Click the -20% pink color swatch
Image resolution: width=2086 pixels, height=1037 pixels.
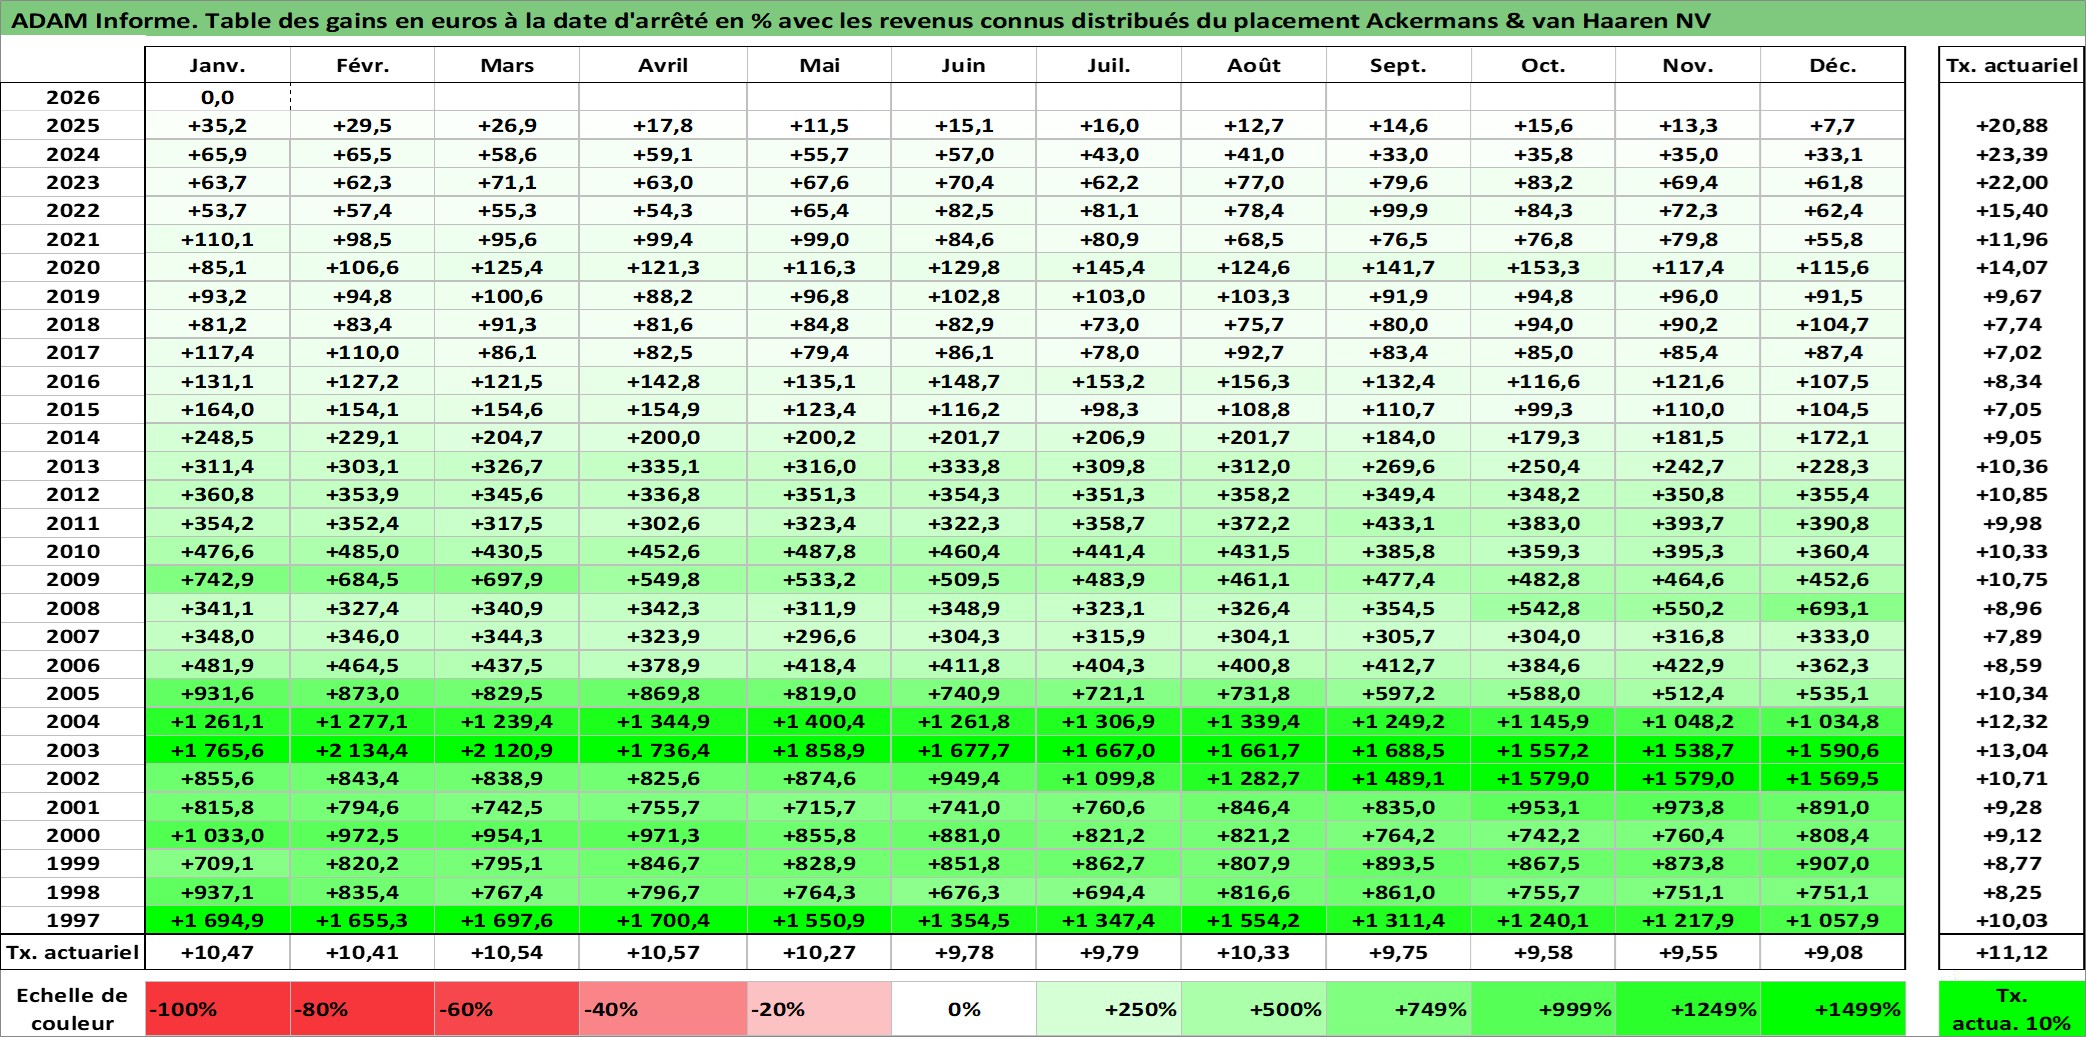(819, 1009)
